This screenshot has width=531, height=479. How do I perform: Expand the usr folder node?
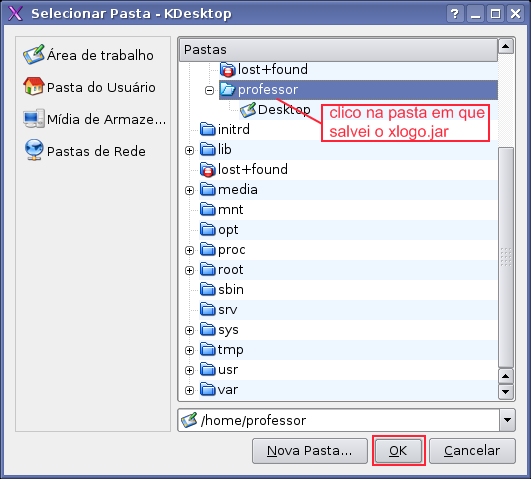click(190, 370)
